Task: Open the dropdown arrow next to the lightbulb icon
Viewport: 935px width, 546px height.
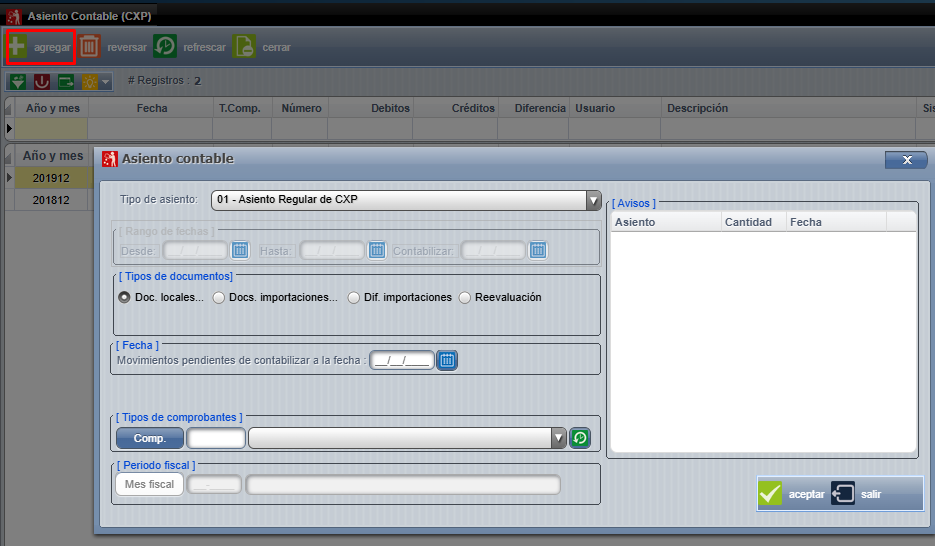Action: coord(106,82)
